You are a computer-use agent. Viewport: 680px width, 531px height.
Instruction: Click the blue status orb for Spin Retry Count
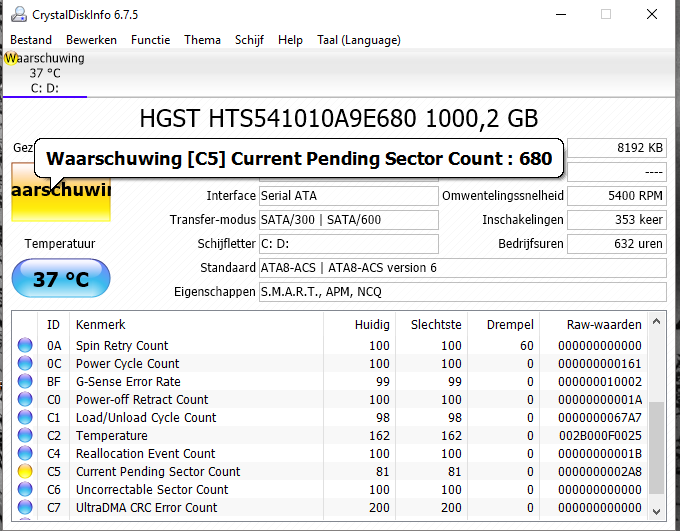tap(26, 346)
